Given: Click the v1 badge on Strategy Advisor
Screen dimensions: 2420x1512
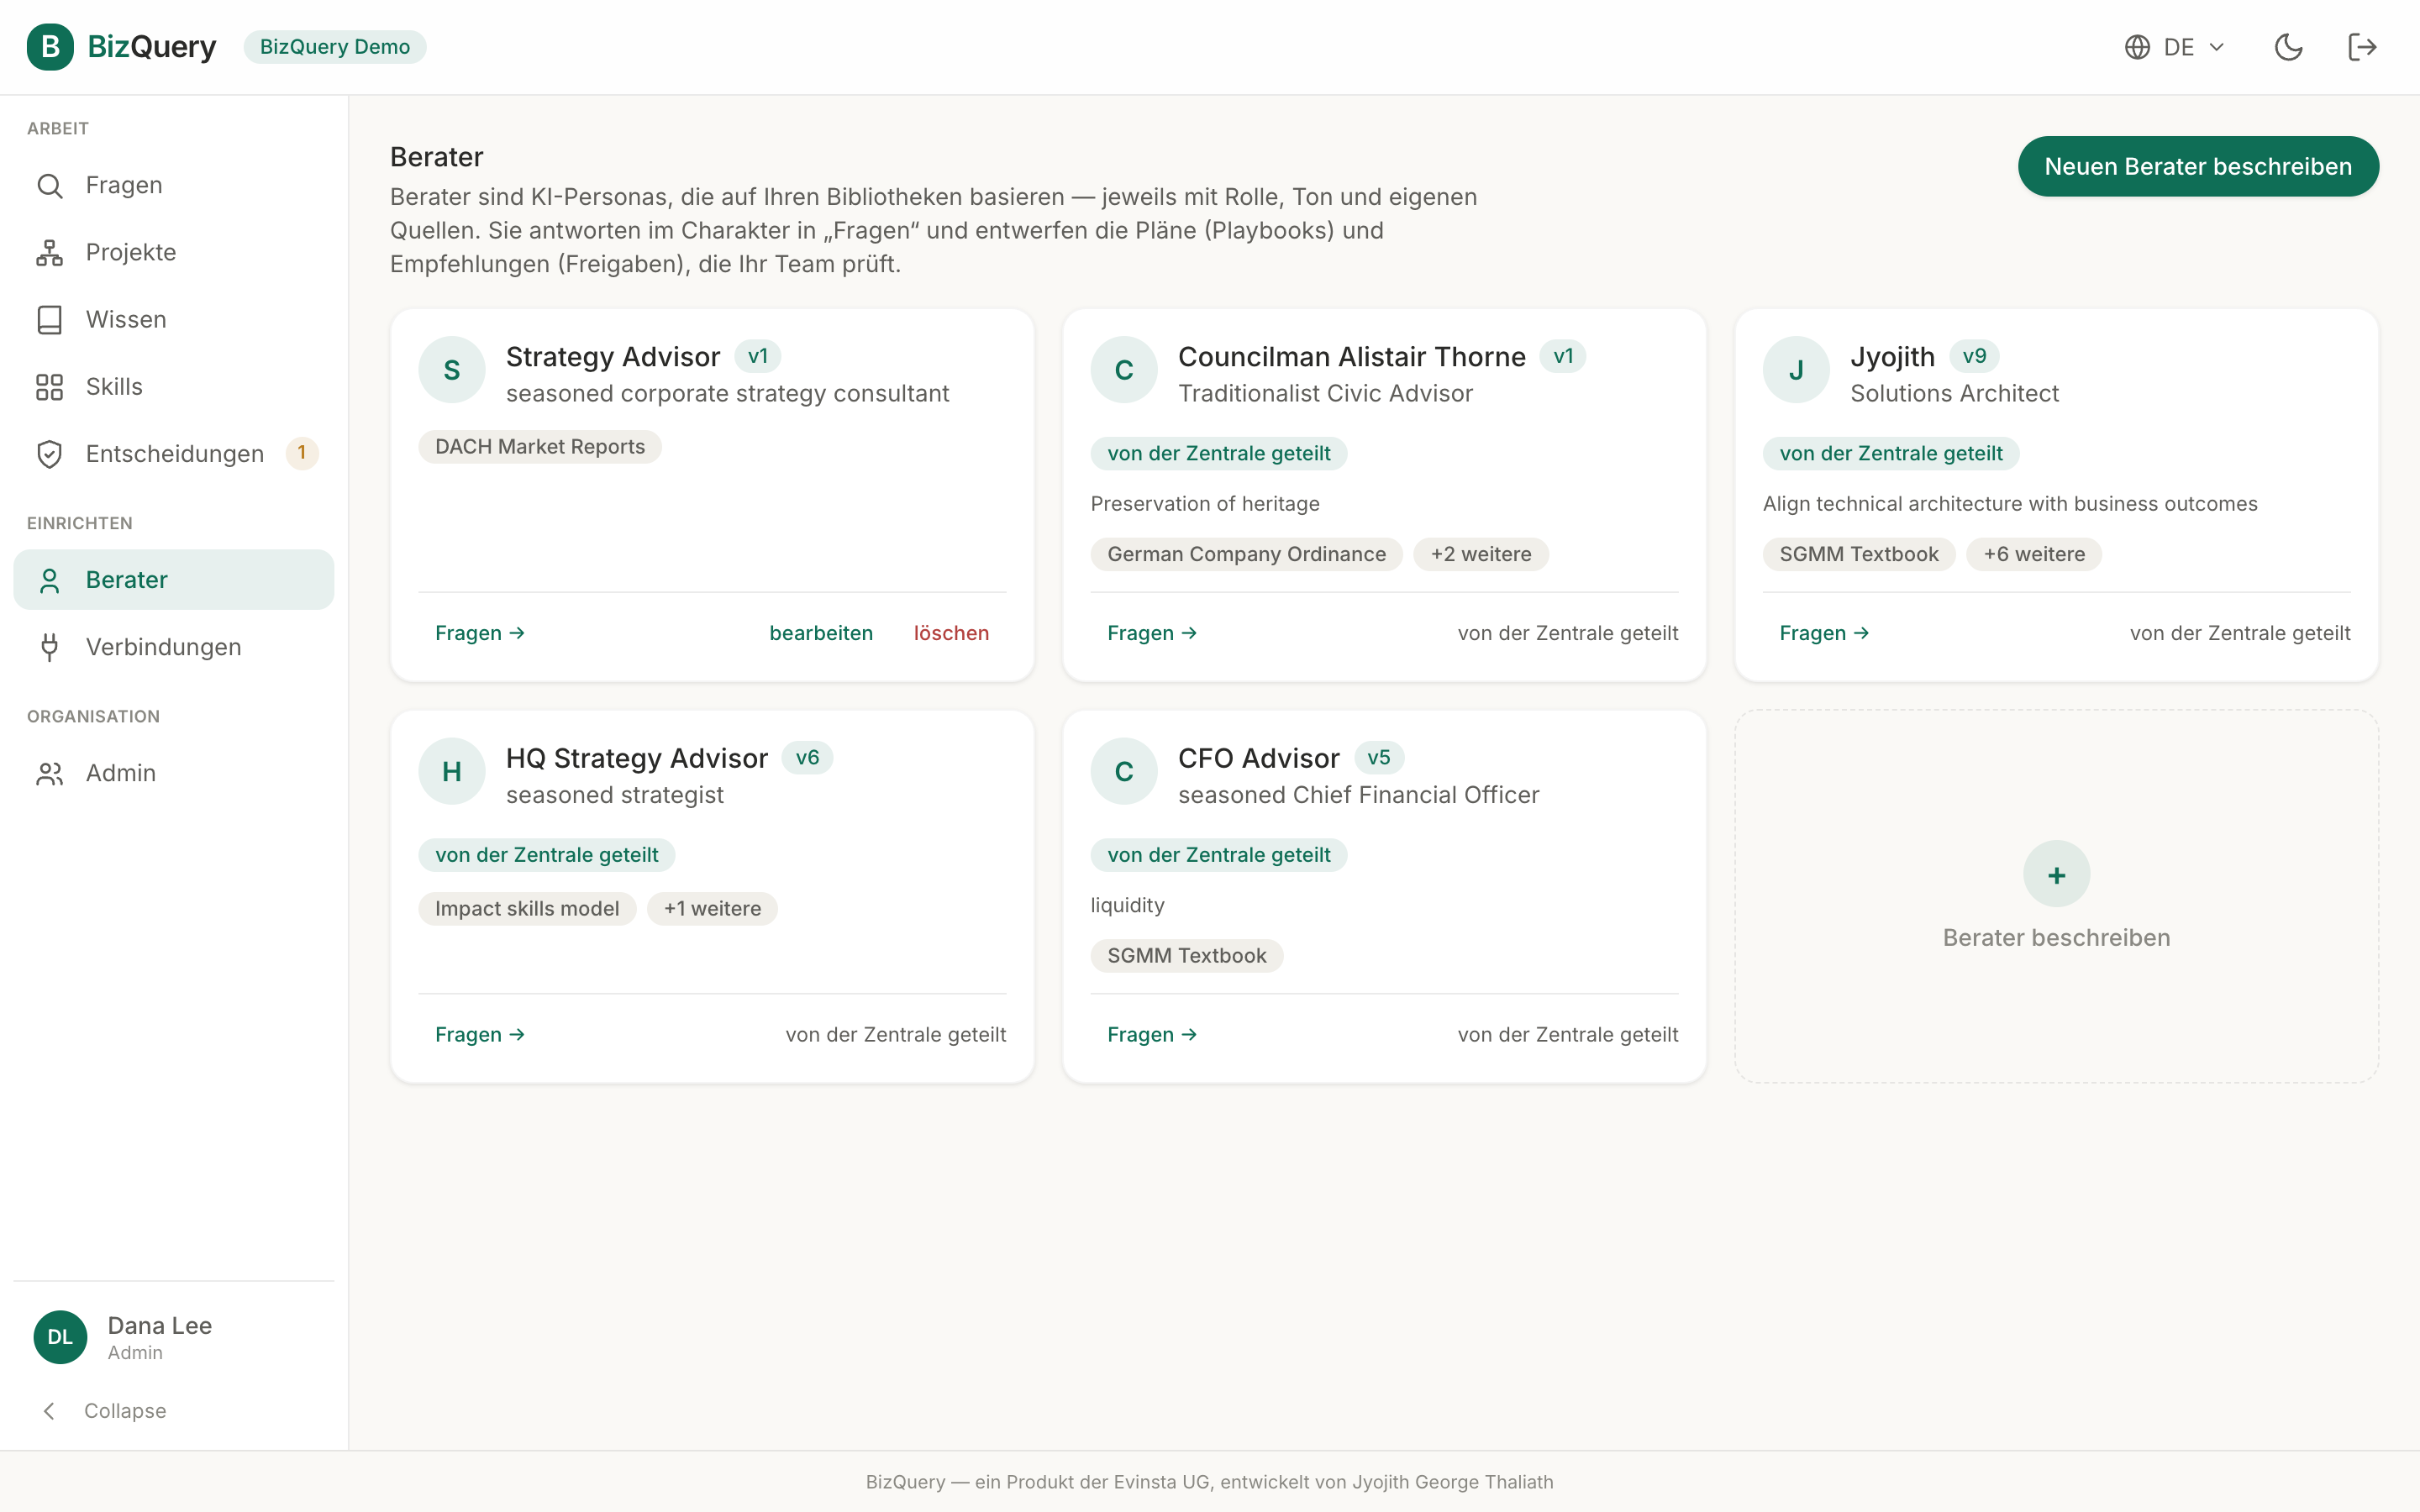Looking at the screenshot, I should pos(758,356).
